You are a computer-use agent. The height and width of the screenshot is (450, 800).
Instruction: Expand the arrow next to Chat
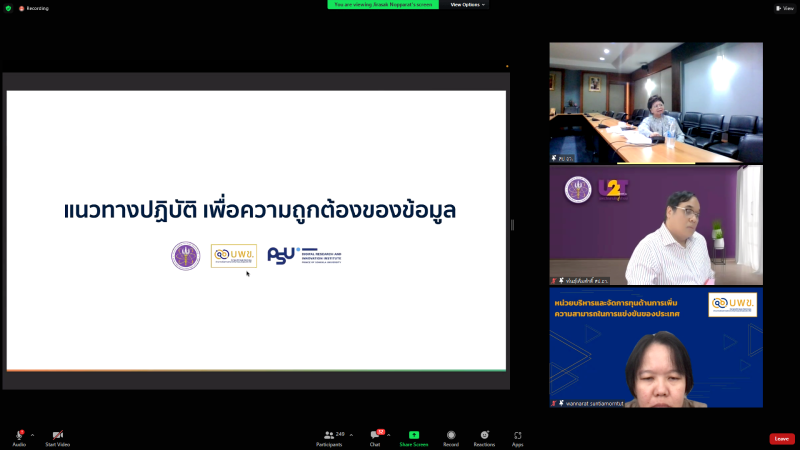389,435
